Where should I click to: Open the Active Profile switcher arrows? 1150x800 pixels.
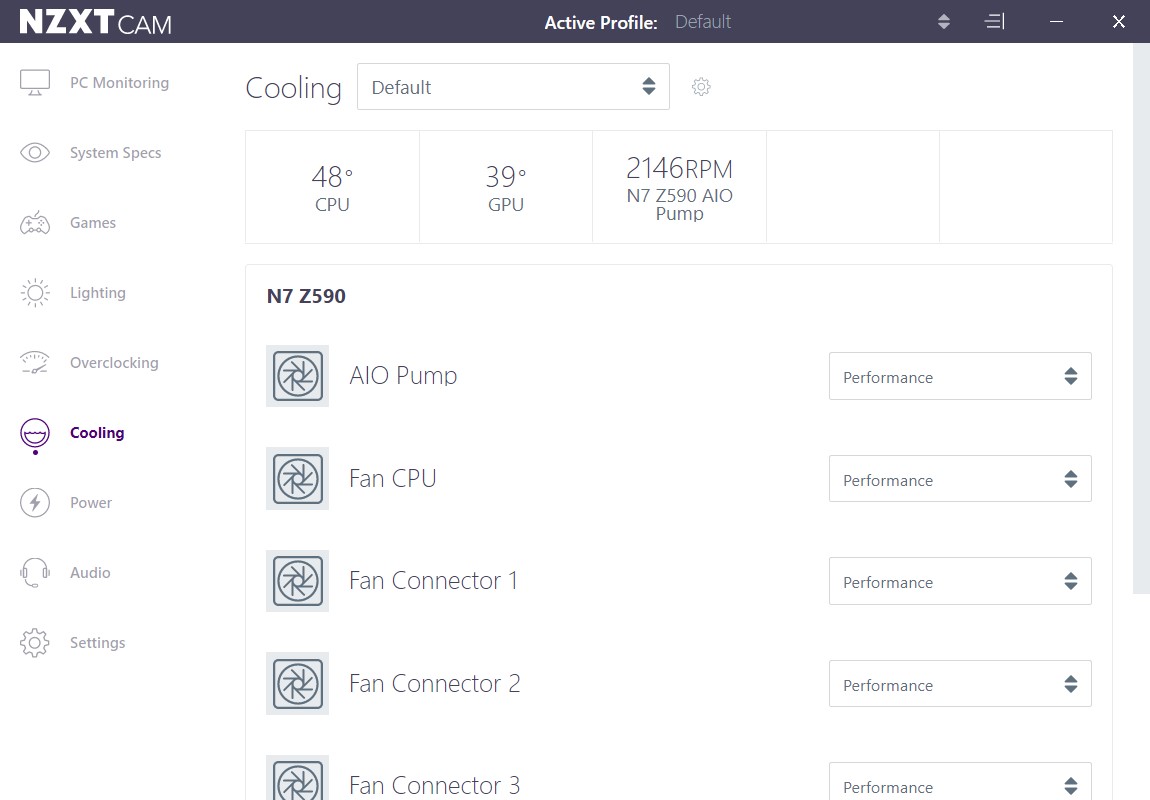(944, 21)
